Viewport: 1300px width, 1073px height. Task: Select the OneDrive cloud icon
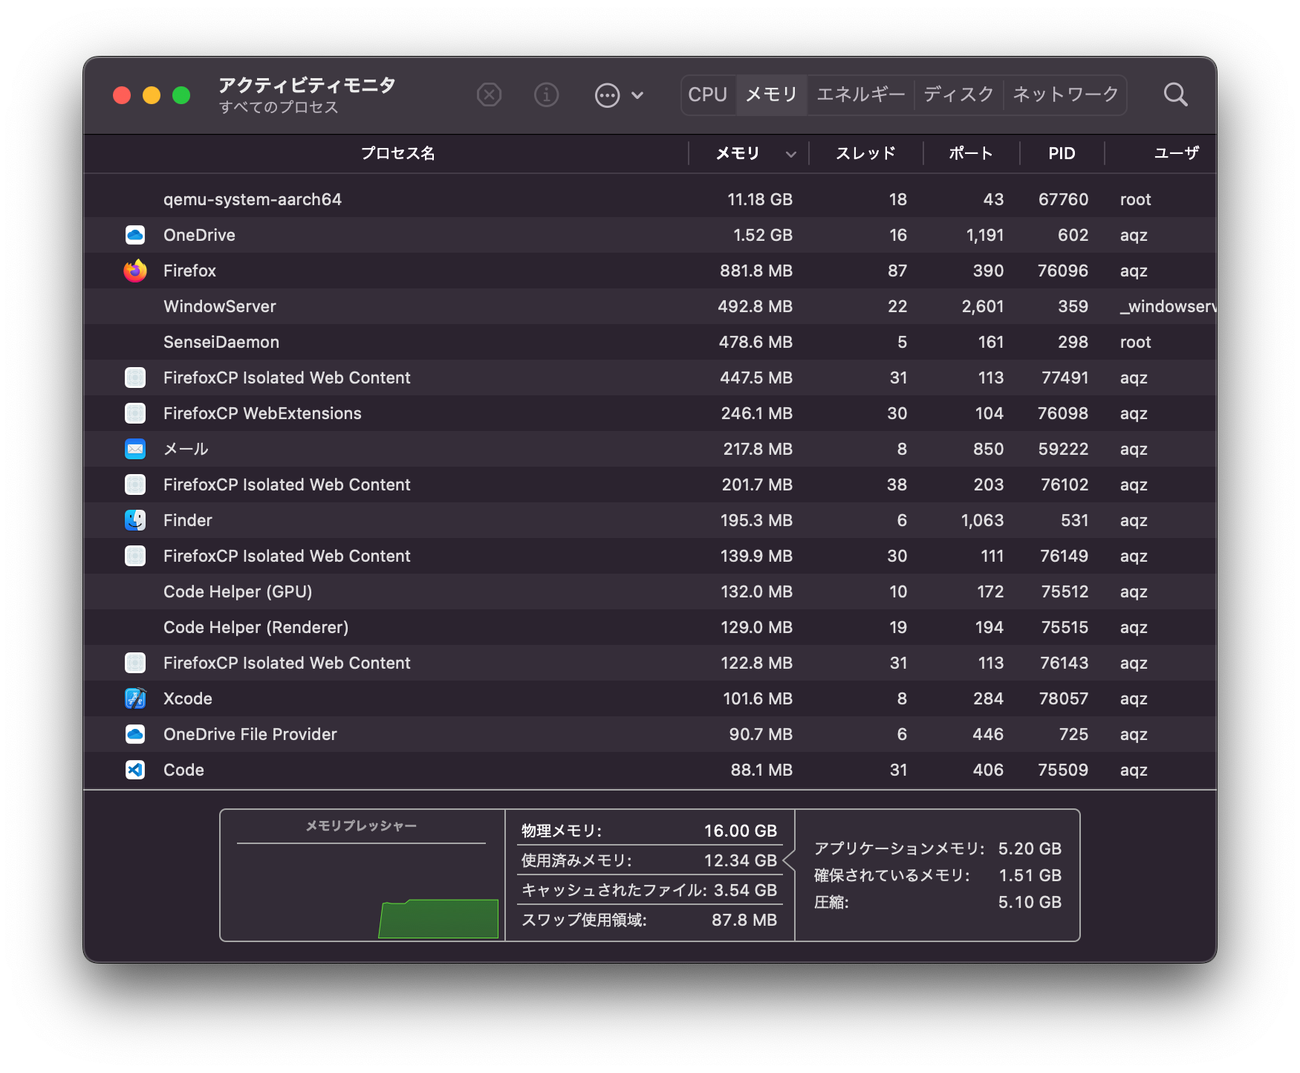pos(135,235)
